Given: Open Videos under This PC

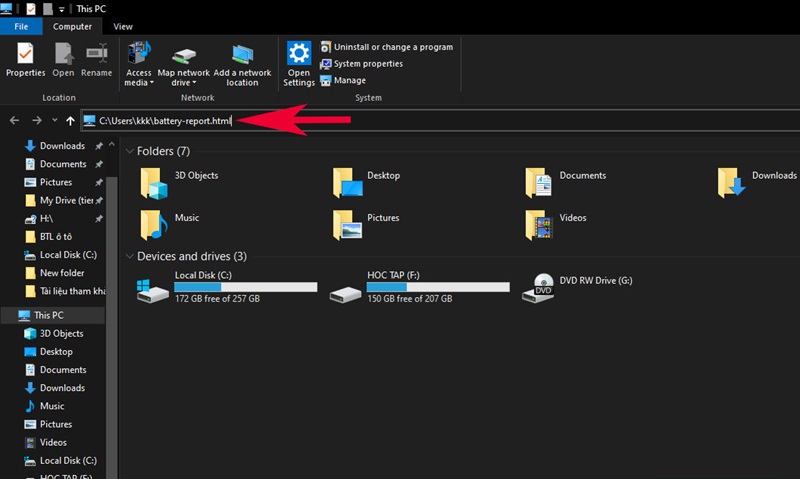Looking at the screenshot, I should tap(53, 443).
